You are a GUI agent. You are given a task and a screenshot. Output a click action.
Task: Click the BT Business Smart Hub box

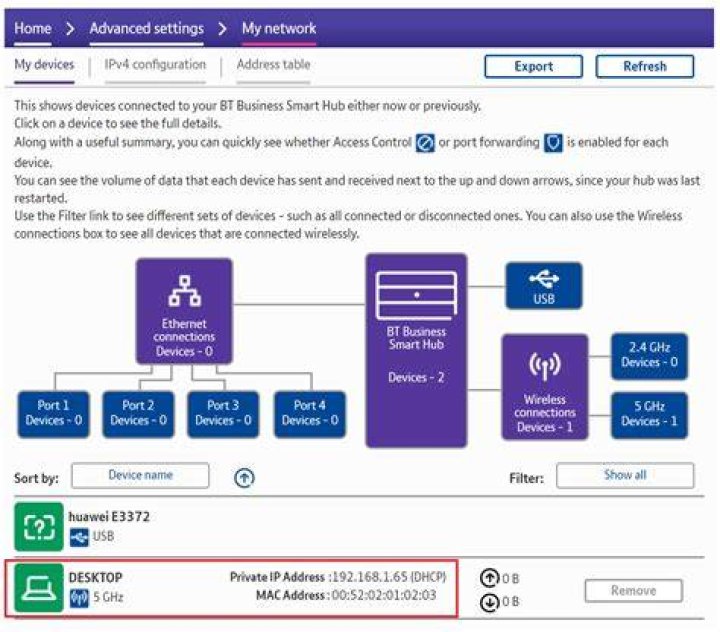[x=416, y=350]
